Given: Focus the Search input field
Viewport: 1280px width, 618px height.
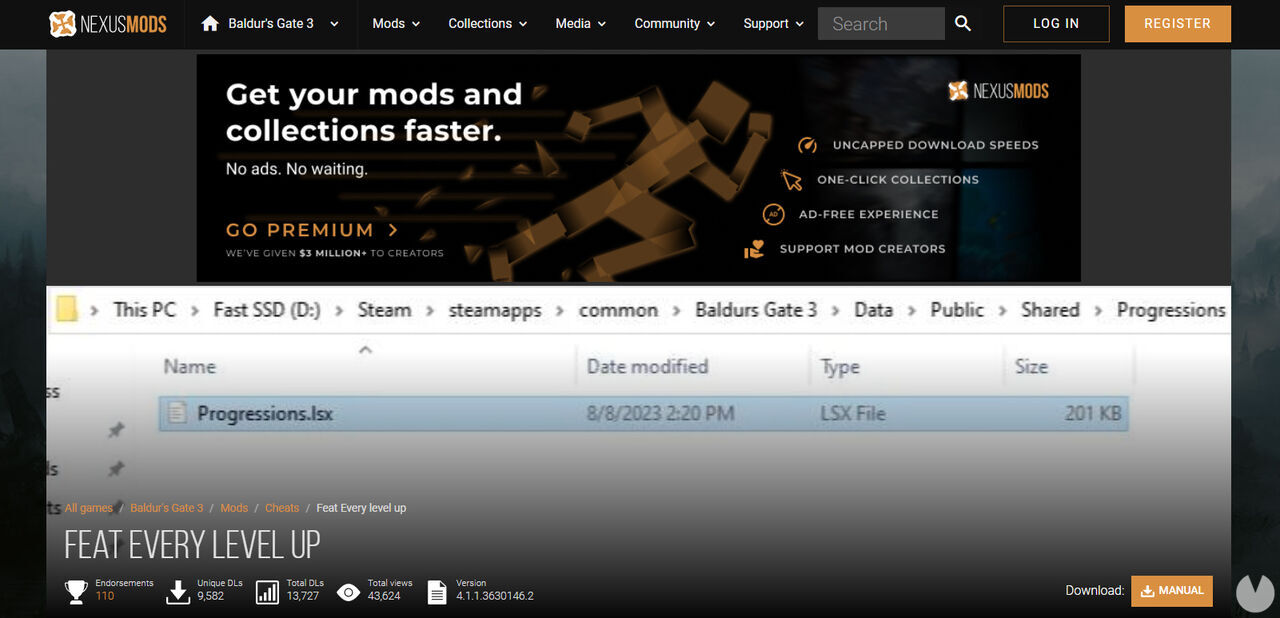Looking at the screenshot, I should [880, 24].
